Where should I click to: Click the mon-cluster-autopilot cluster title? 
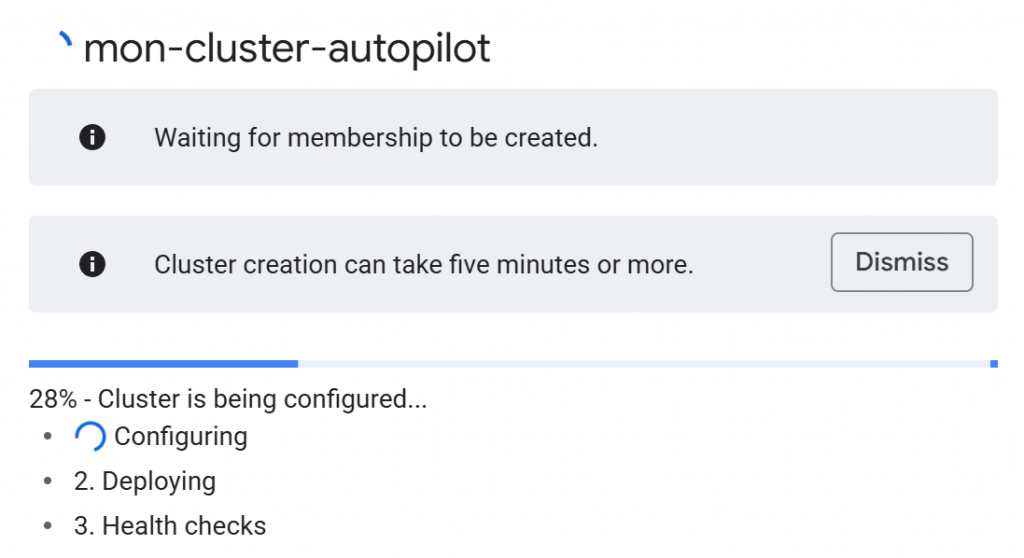pyautogui.click(x=287, y=48)
